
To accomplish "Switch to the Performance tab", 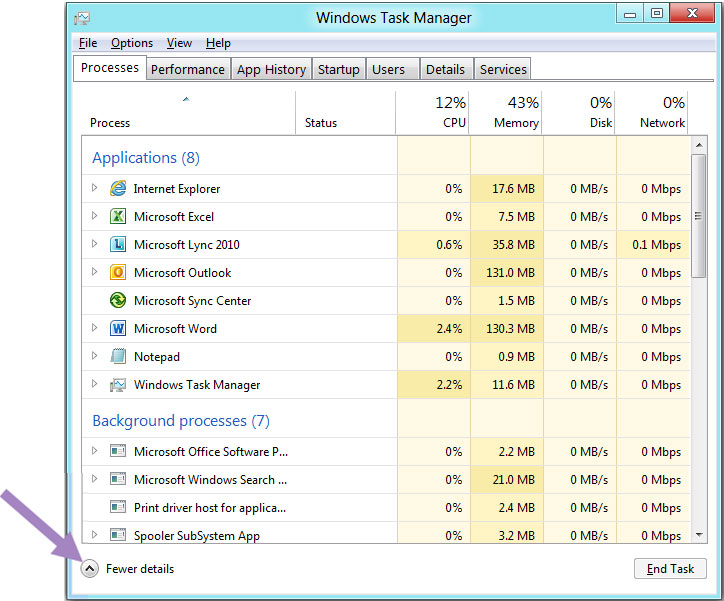I will tap(188, 69).
